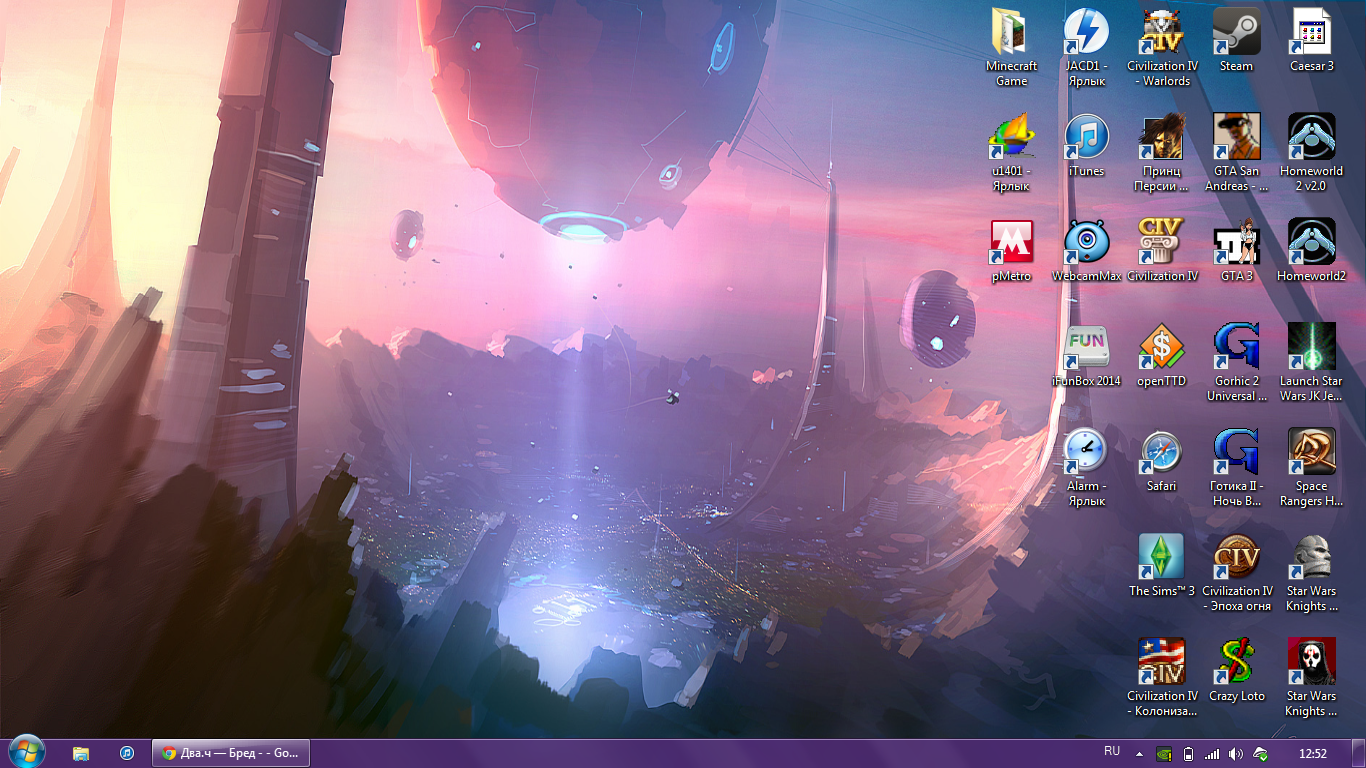This screenshot has width=1366, height=768.
Task: Launch iTunes from the taskbar pin
Action: [127, 753]
